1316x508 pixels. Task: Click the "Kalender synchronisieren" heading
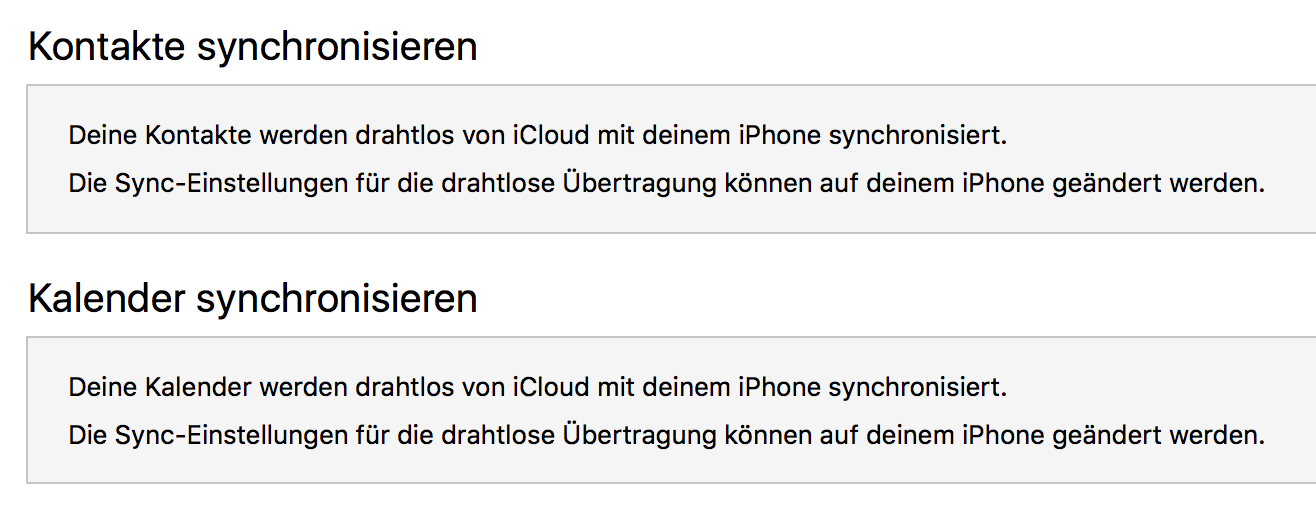coord(252,298)
